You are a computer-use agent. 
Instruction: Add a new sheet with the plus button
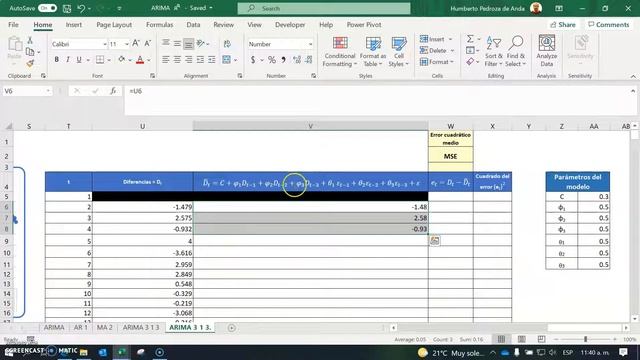(231, 328)
